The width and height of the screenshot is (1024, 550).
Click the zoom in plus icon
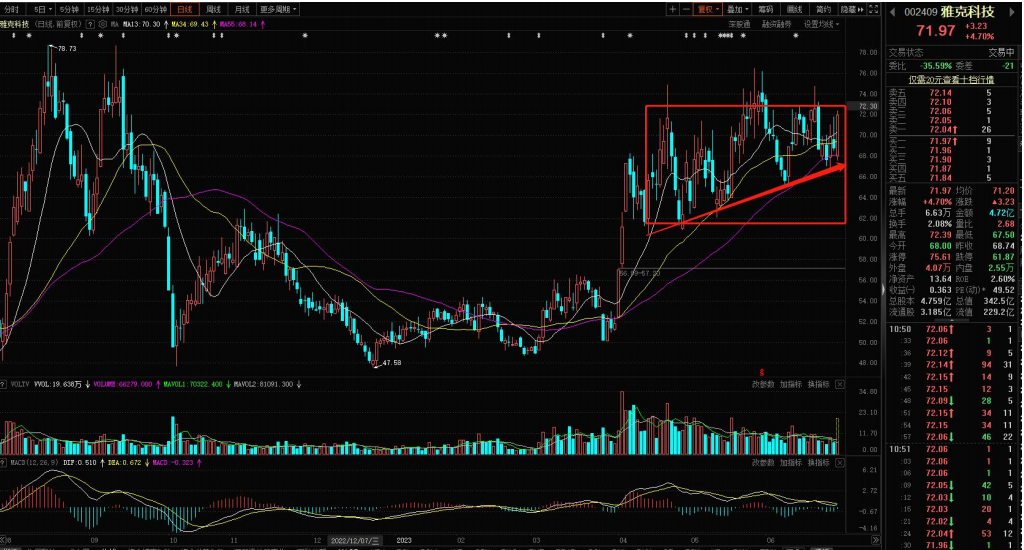(x=673, y=9)
